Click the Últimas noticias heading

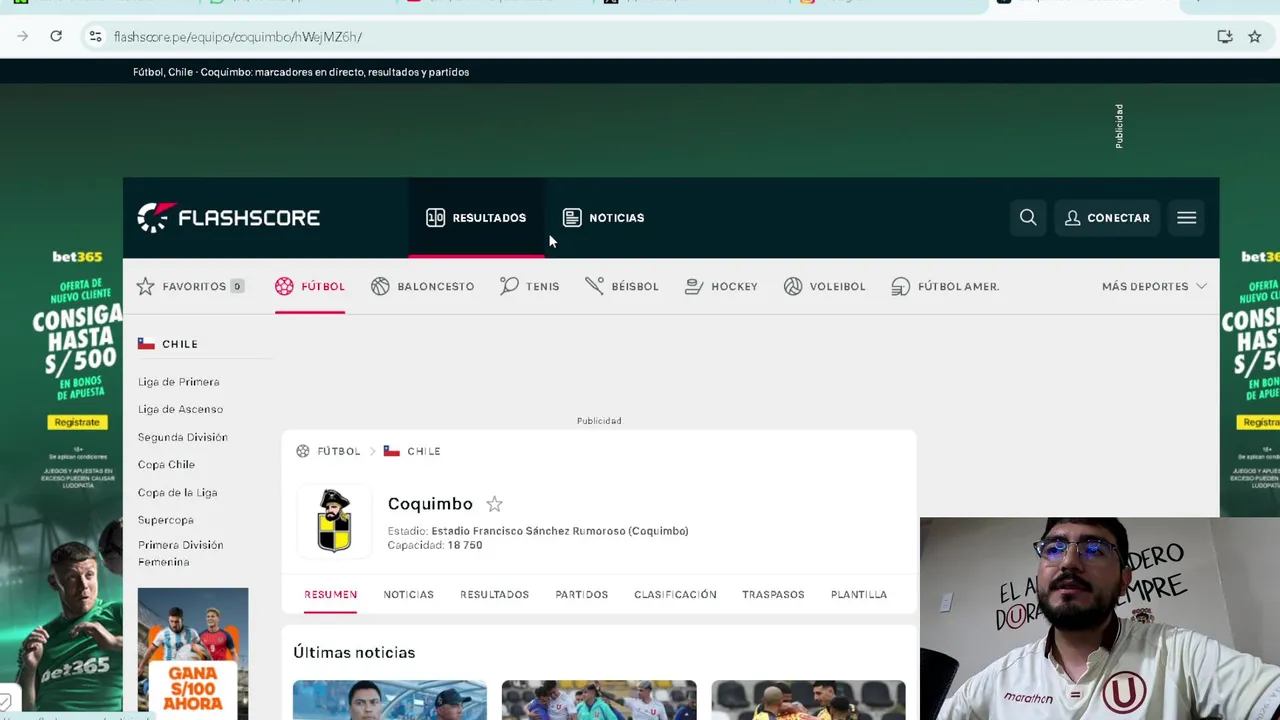pyautogui.click(x=354, y=652)
